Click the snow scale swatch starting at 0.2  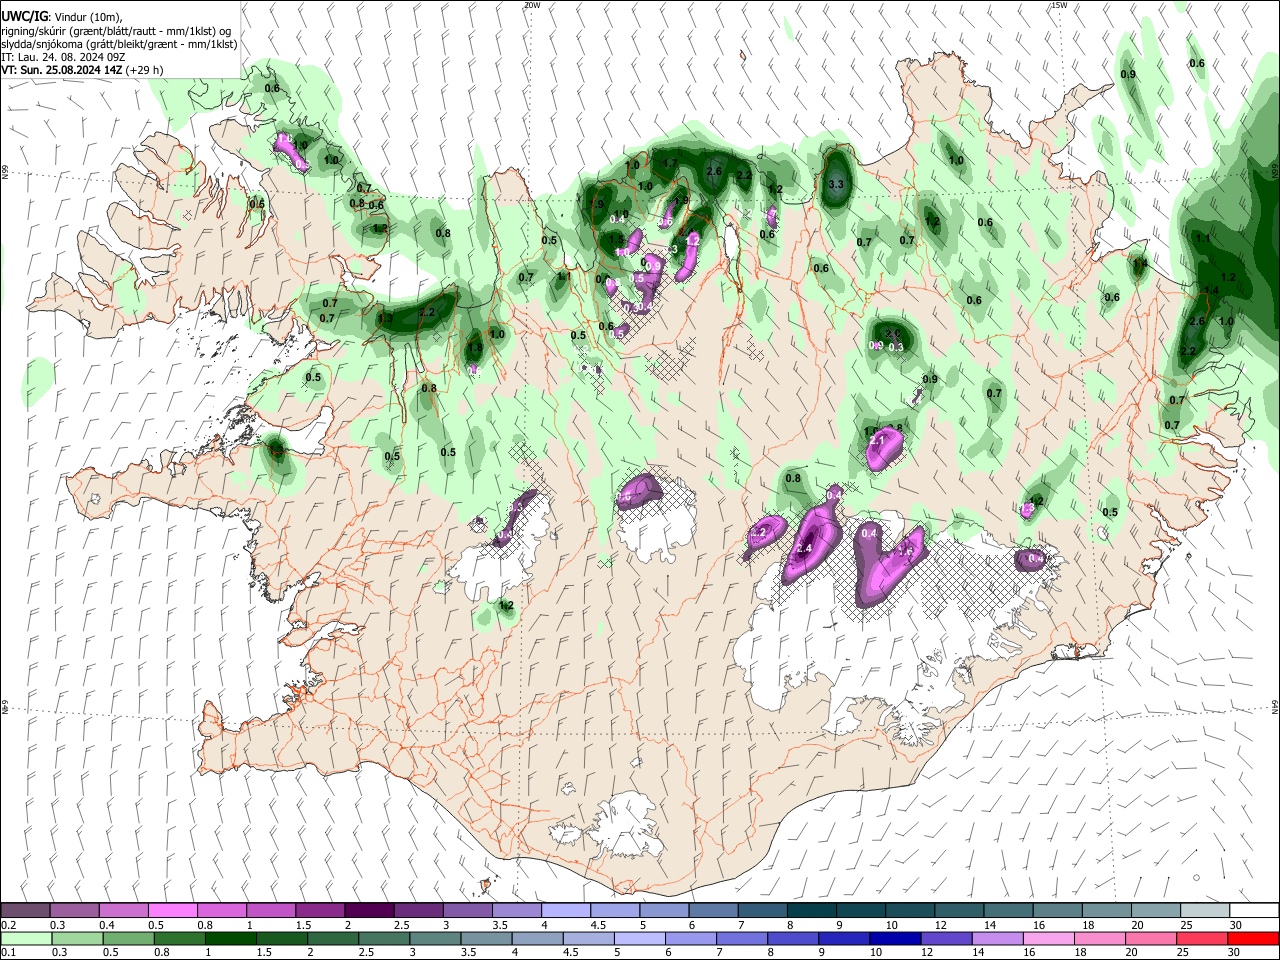26,910
